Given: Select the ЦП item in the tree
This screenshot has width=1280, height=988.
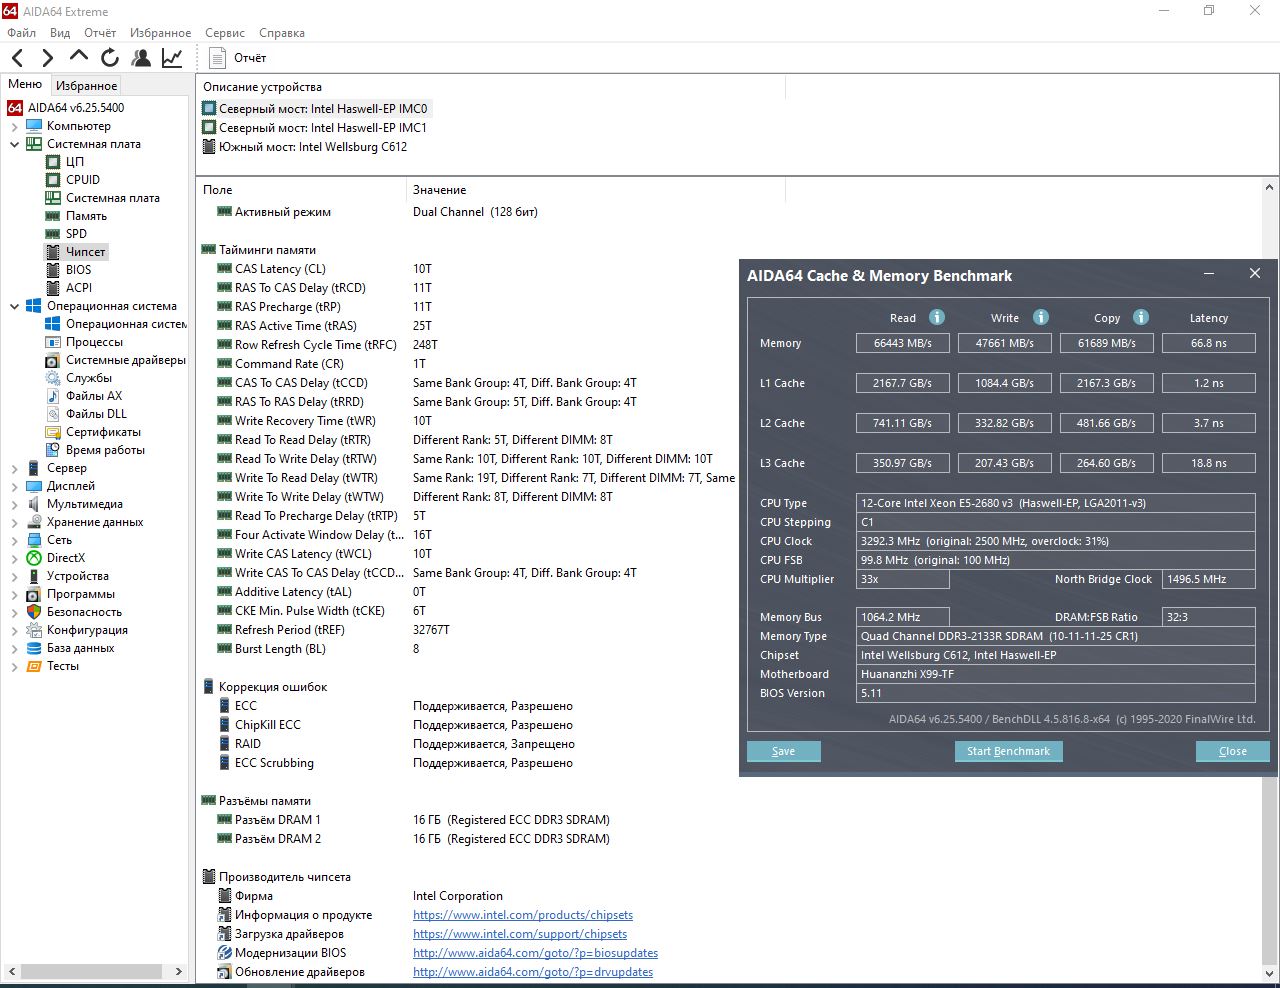Looking at the screenshot, I should click(75, 162).
